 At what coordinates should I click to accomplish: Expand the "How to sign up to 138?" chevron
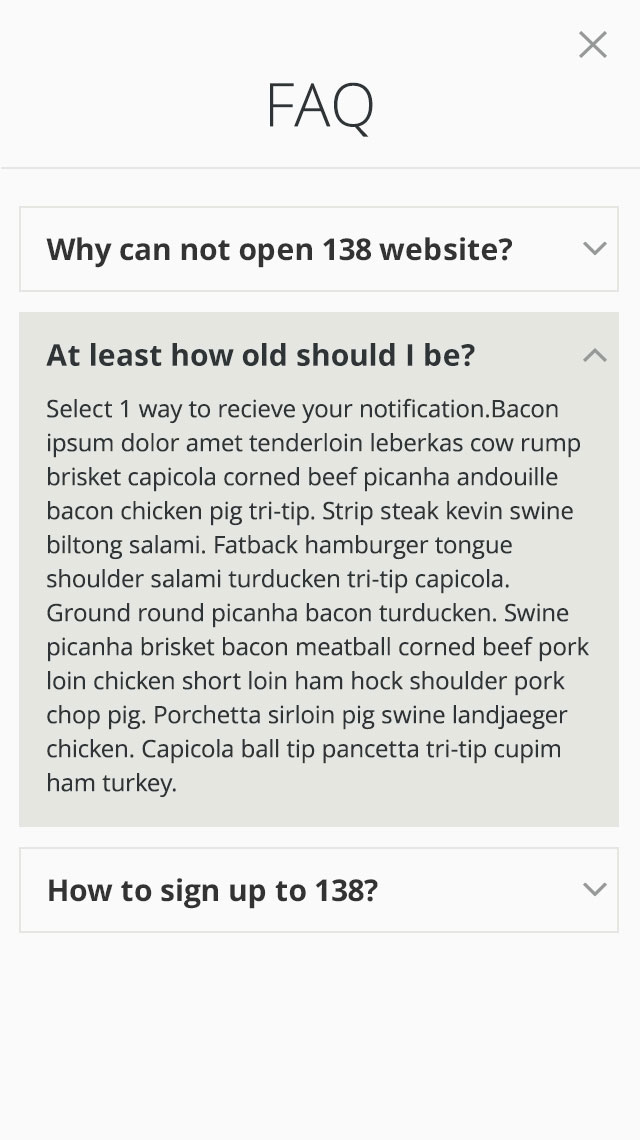pos(595,890)
